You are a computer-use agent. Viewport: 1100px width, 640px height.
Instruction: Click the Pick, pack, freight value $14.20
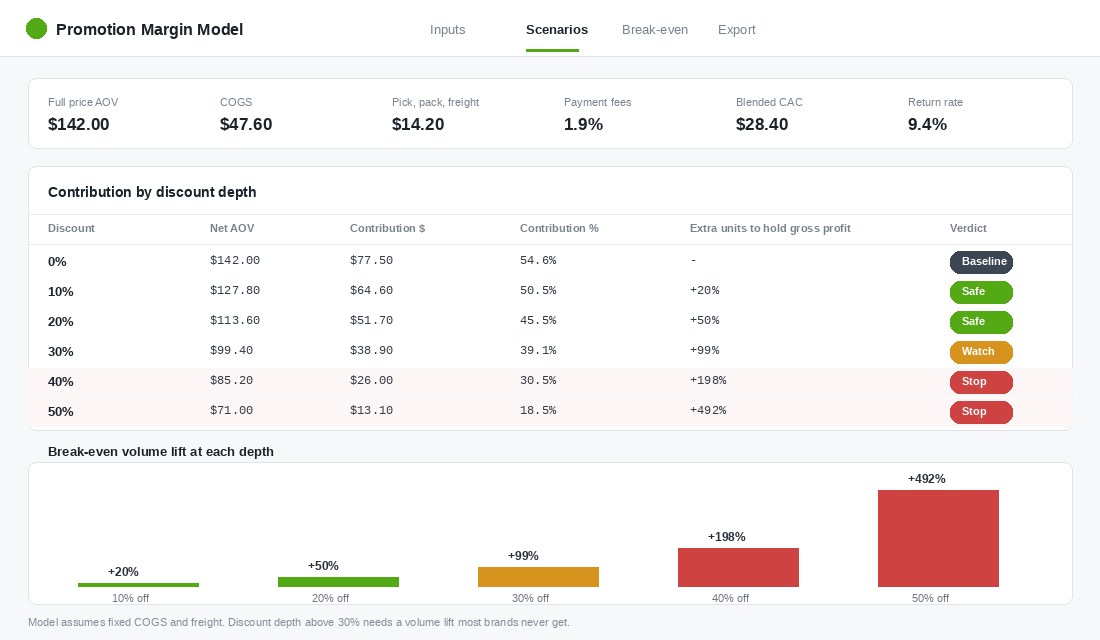tap(418, 124)
